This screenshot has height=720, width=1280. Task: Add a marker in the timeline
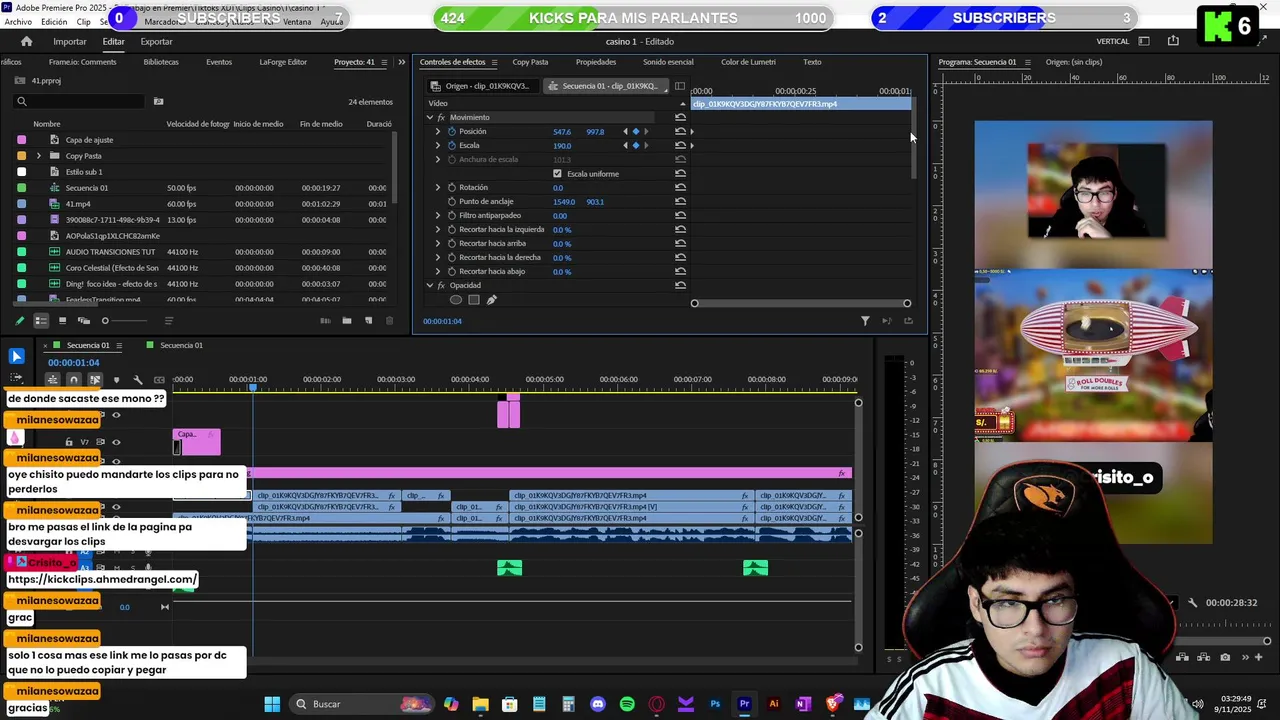click(x=116, y=380)
